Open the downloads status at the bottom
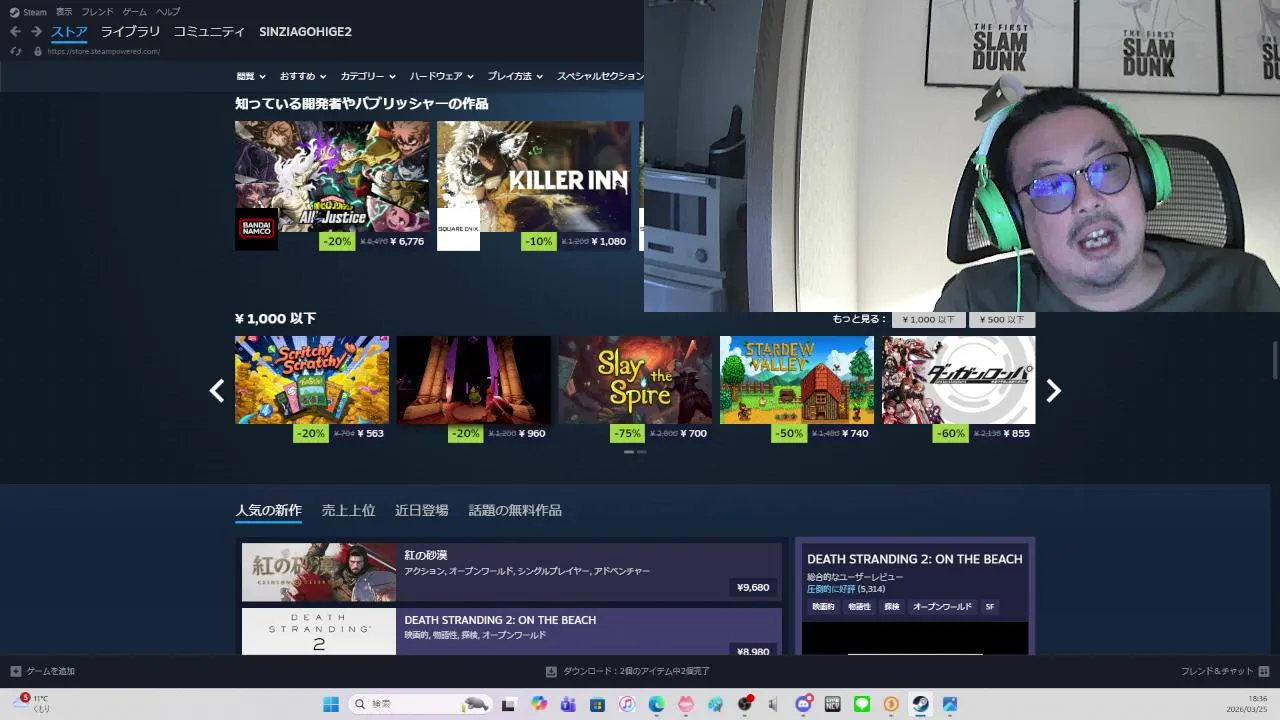Screen dimensions: 1280x720 point(628,671)
